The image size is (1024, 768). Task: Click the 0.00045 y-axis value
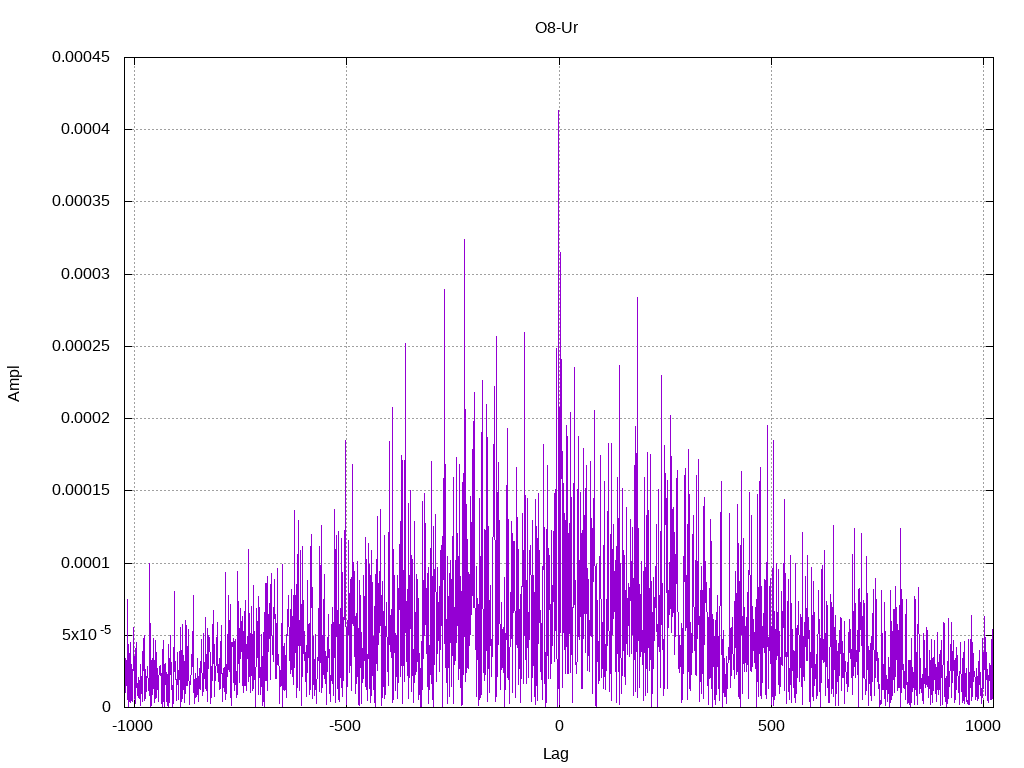pos(81,57)
